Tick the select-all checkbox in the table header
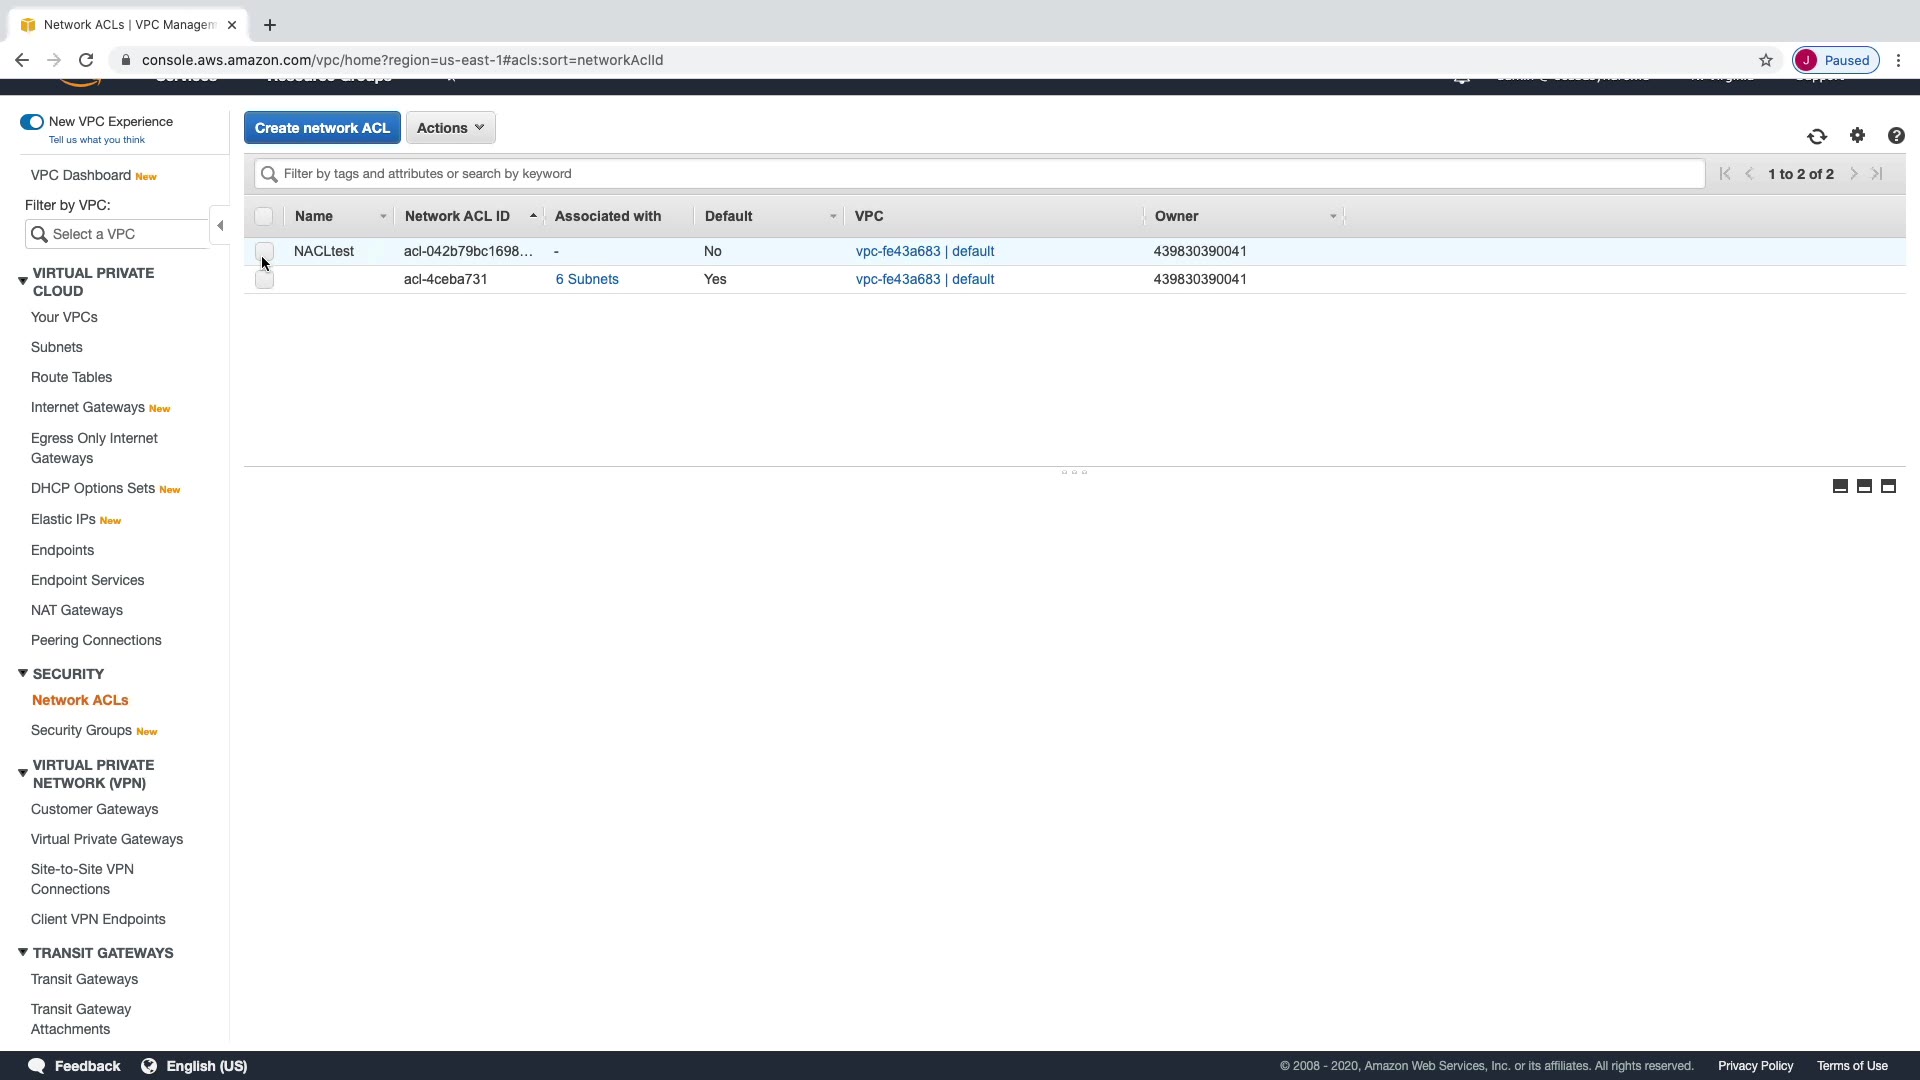Image resolution: width=1920 pixels, height=1080 pixels. pos(264,216)
